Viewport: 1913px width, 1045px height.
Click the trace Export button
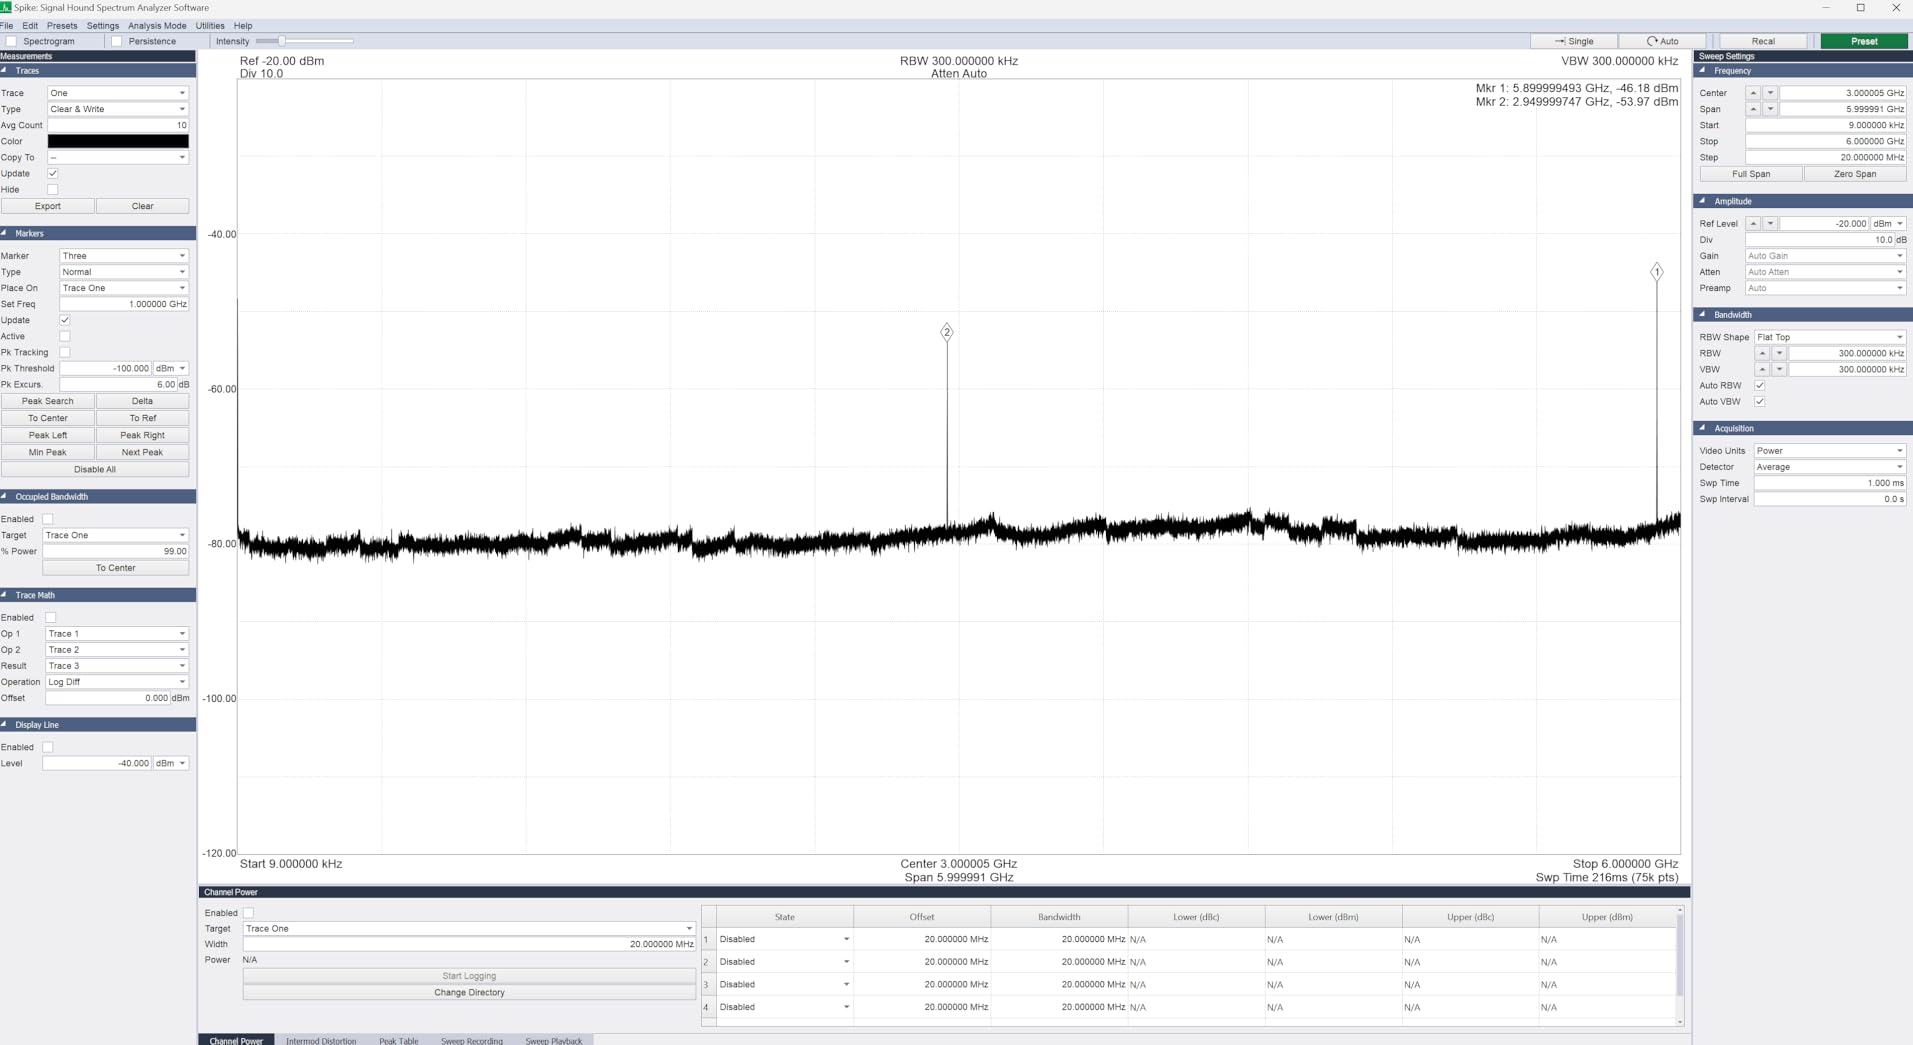pos(48,206)
